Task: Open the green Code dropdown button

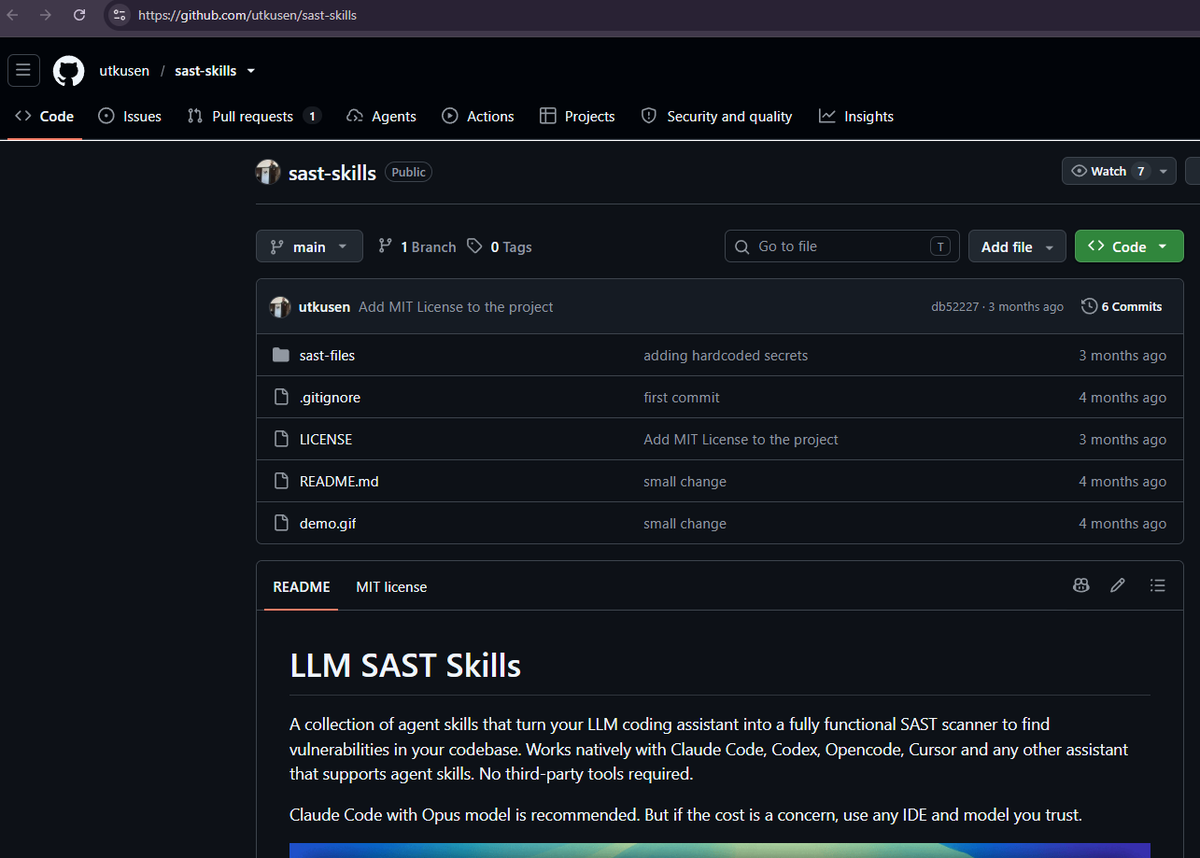Action: pos(1129,247)
